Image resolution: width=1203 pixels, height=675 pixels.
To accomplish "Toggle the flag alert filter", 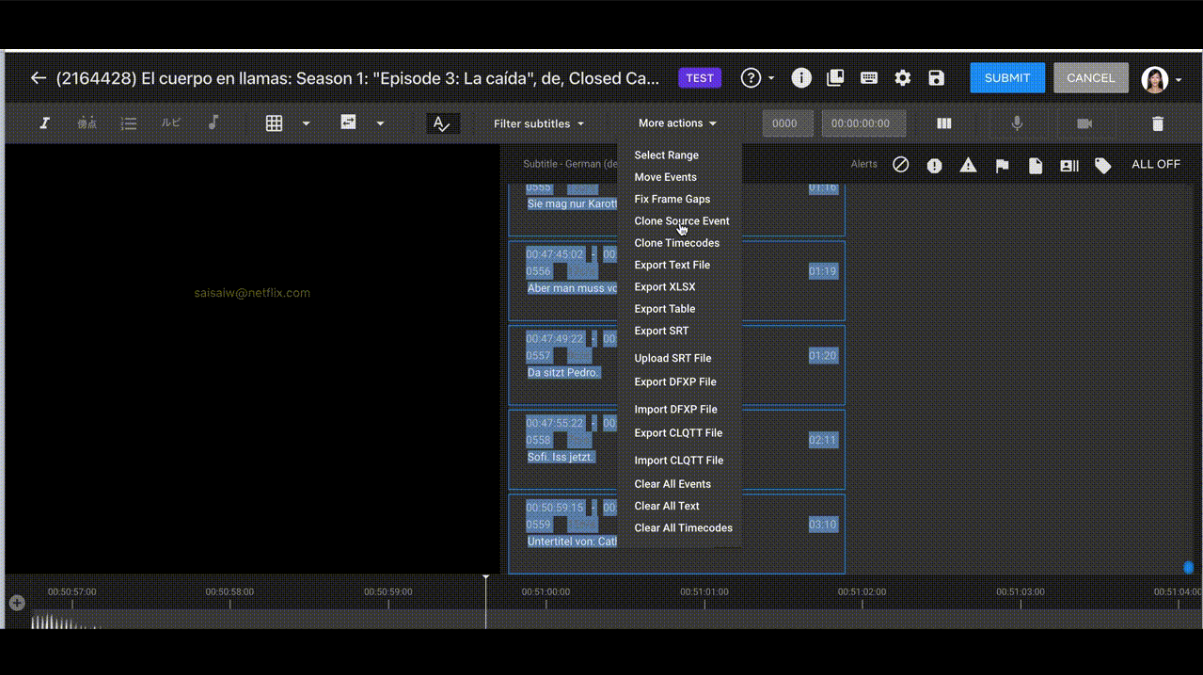I will [x=1002, y=165].
